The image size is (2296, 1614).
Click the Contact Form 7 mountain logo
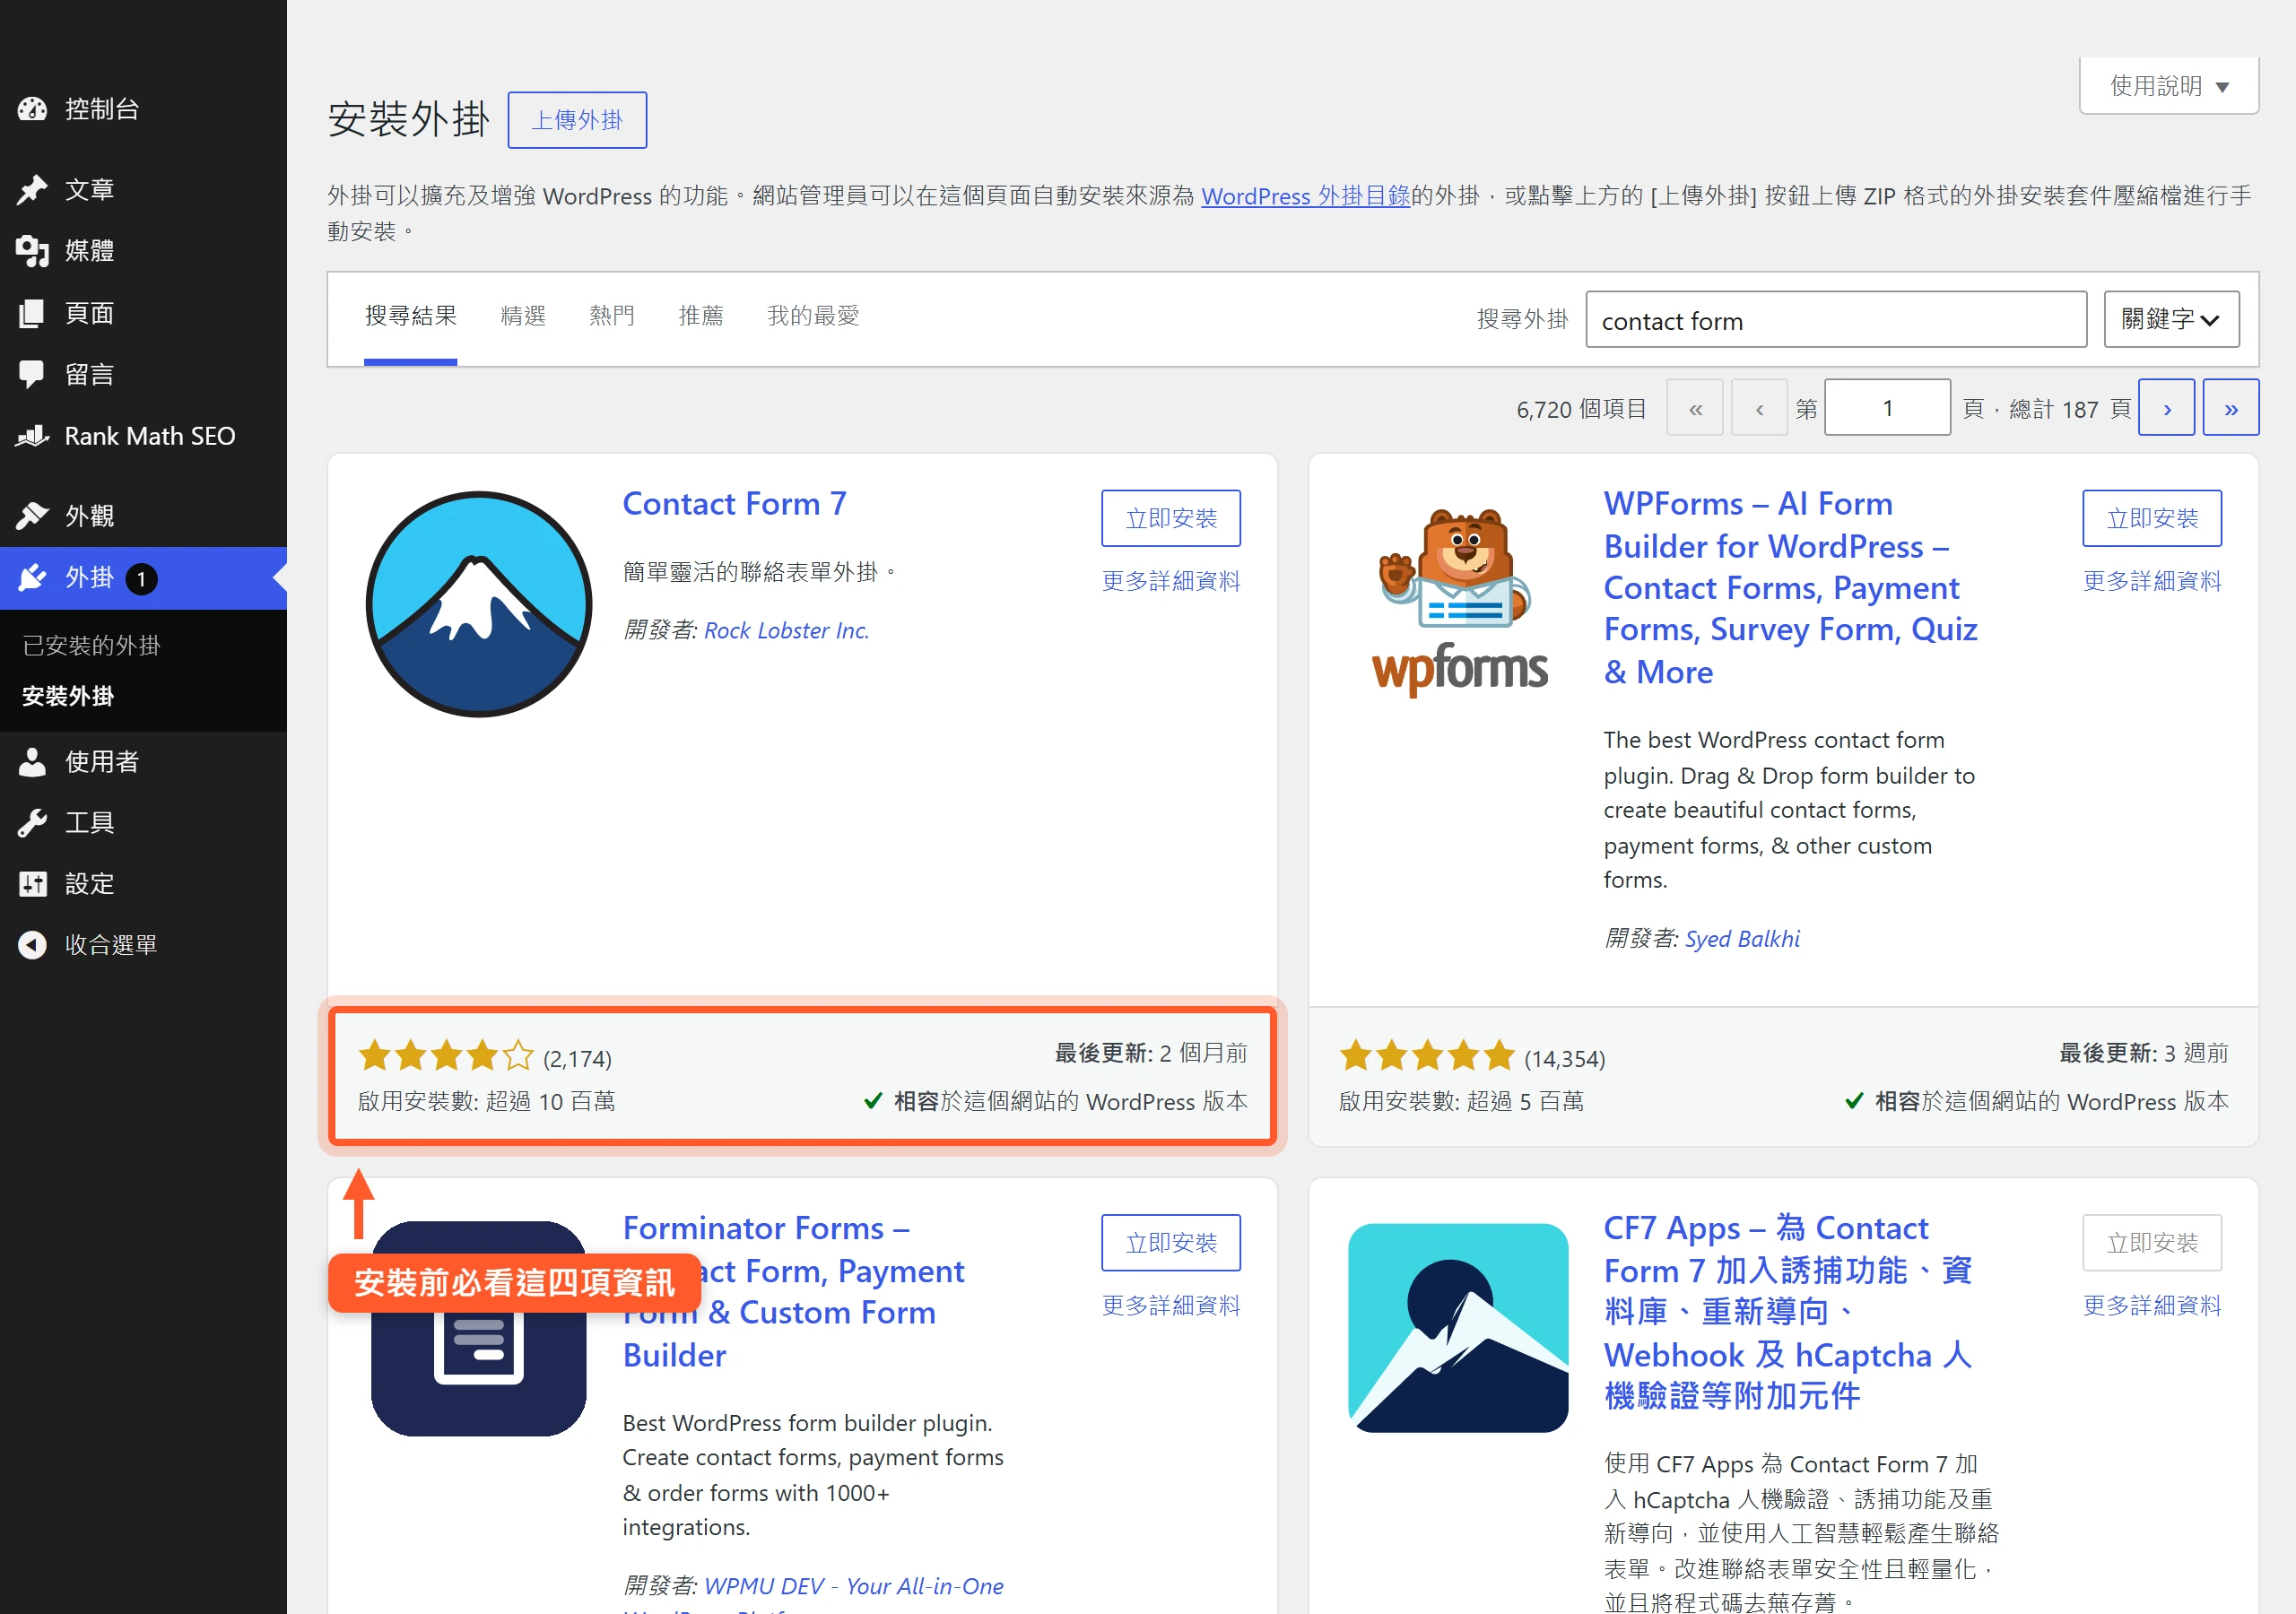pyautogui.click(x=479, y=604)
